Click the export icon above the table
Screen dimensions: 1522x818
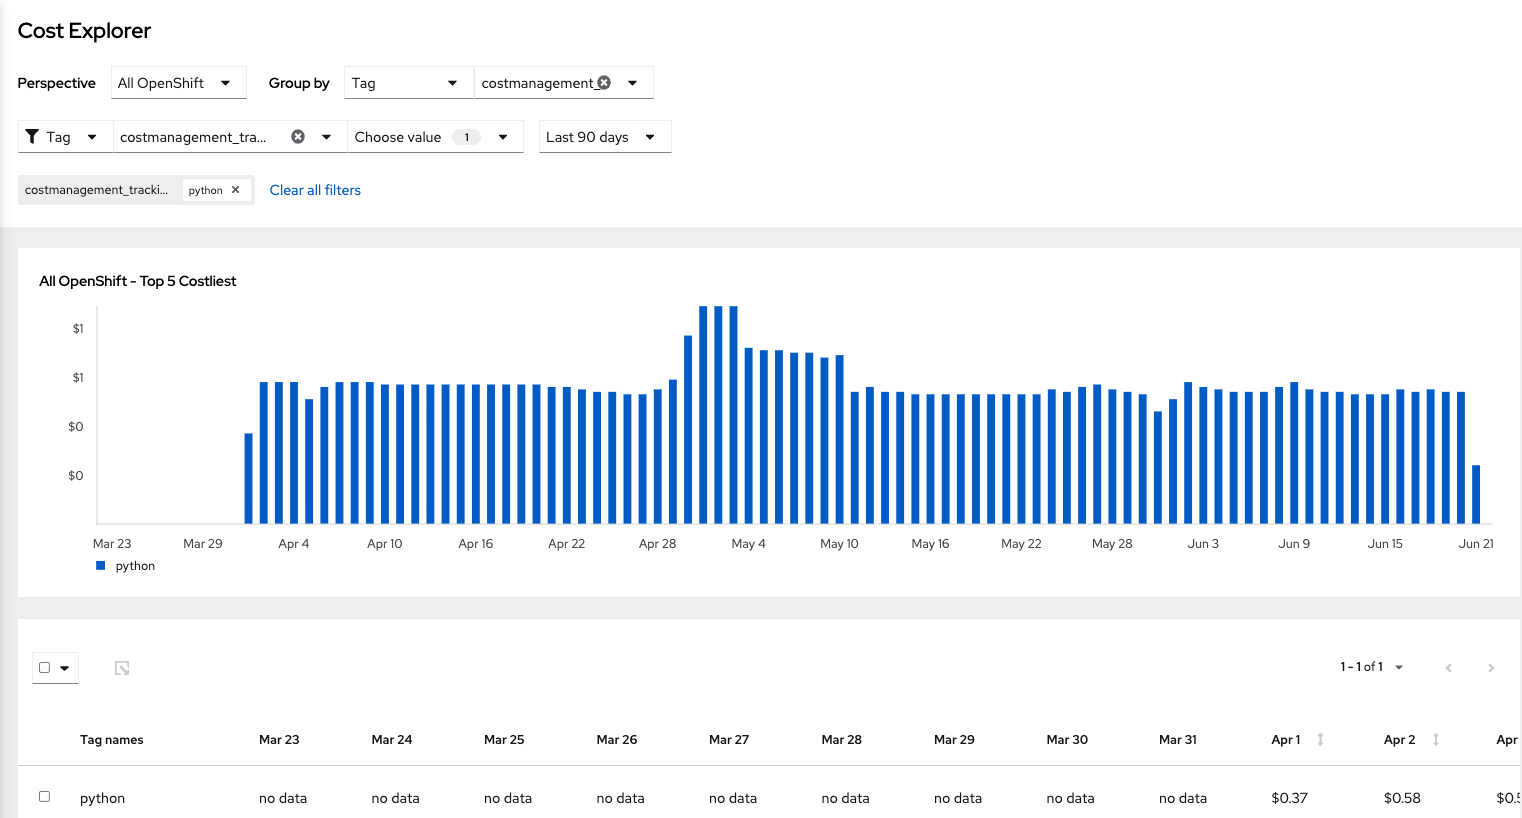(122, 668)
